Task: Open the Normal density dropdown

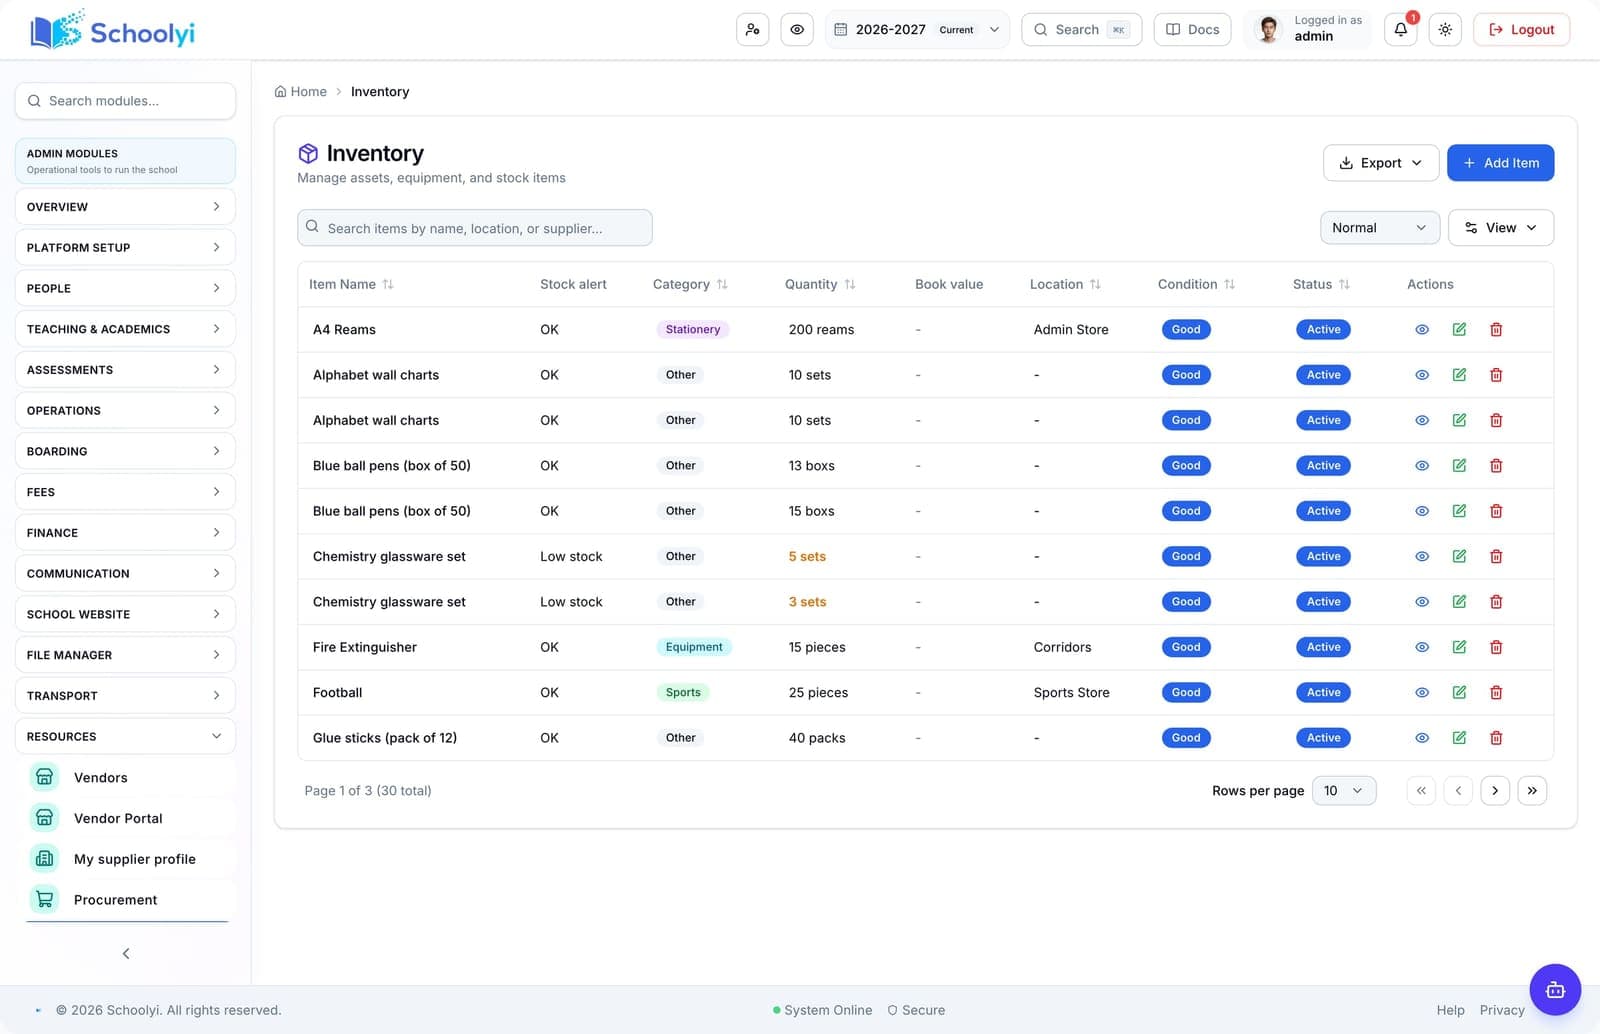Action: 1380,228
